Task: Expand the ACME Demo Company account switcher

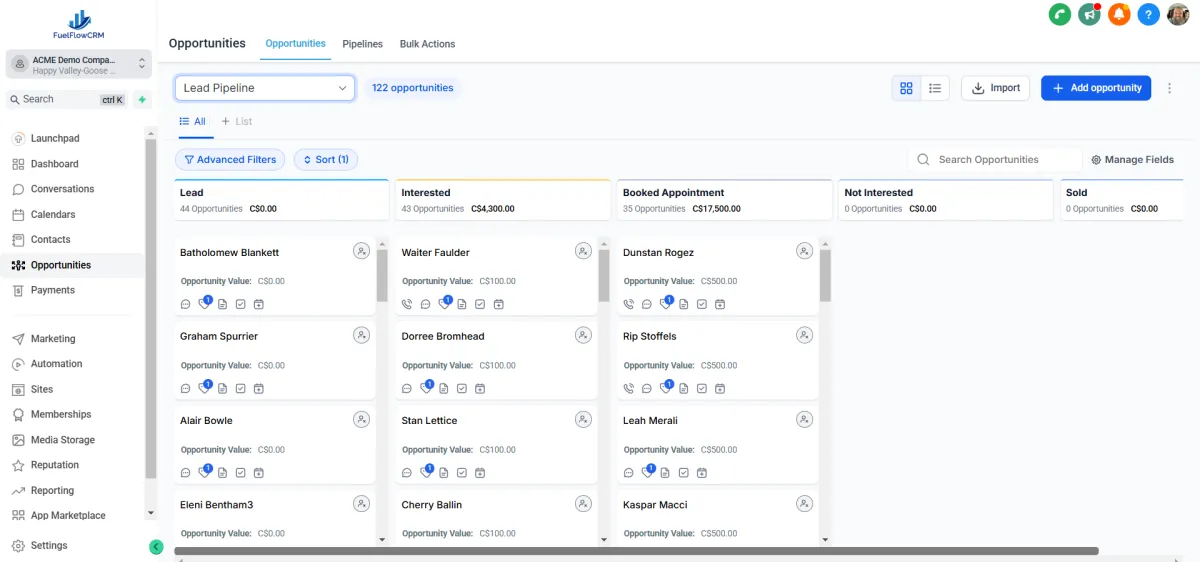Action: pyautogui.click(x=79, y=64)
